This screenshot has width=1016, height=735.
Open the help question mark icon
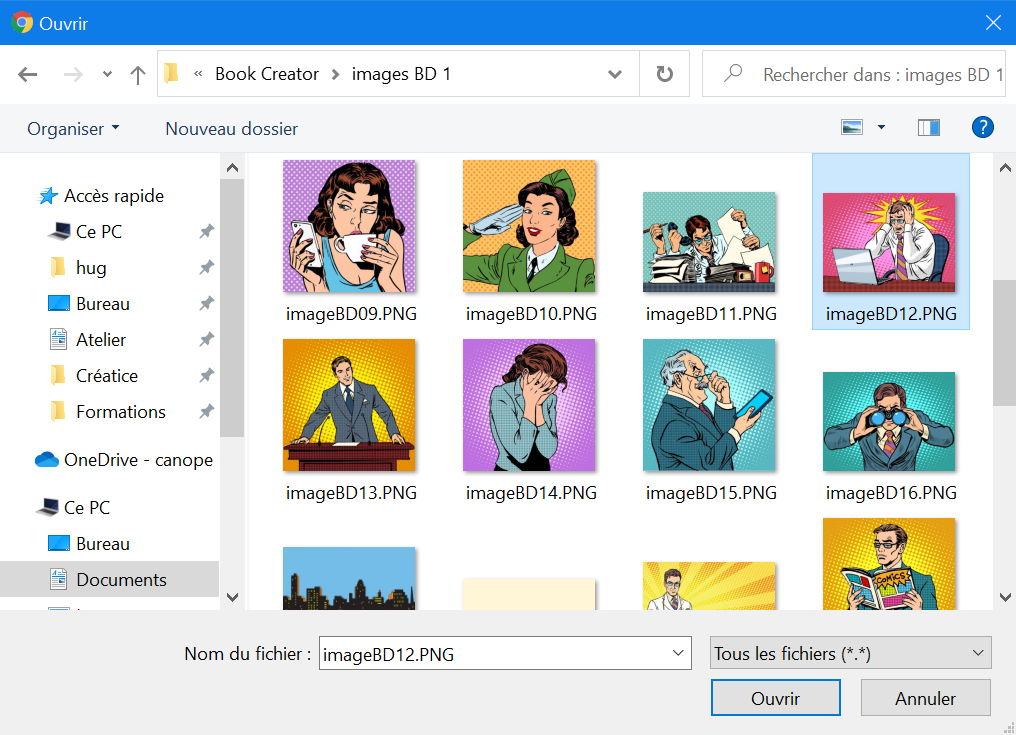click(982, 128)
